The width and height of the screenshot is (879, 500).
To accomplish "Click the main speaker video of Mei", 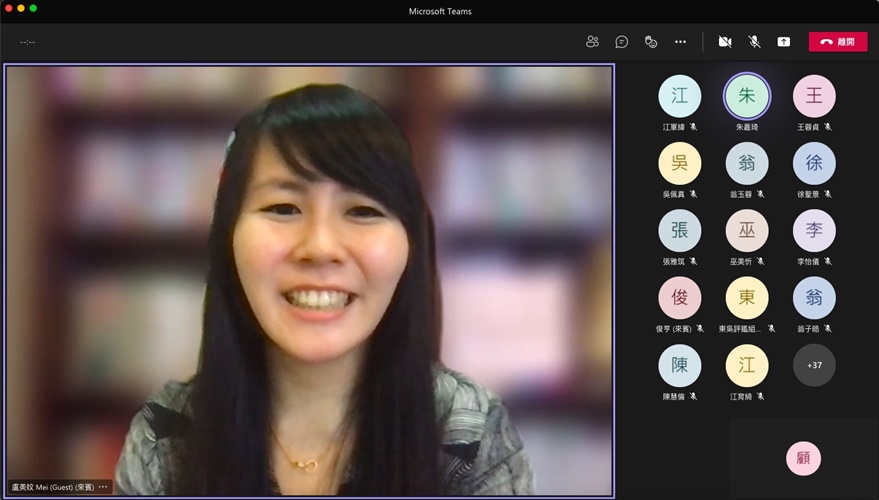I will point(309,280).
